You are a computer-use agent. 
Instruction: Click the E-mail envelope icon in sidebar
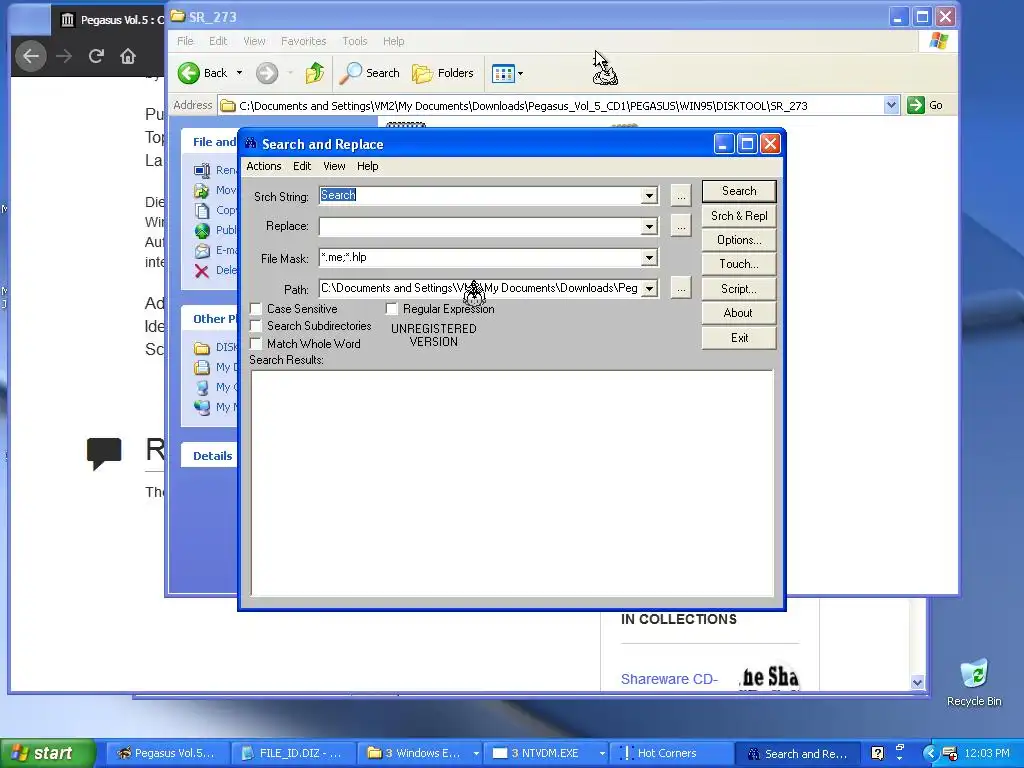pos(202,251)
